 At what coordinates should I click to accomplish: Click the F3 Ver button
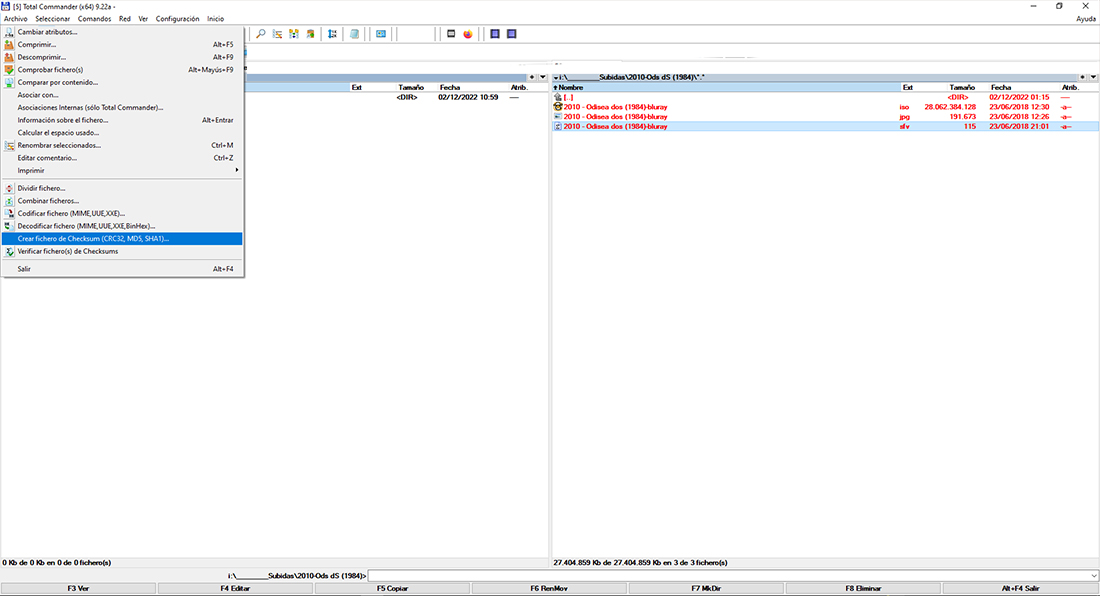78,588
